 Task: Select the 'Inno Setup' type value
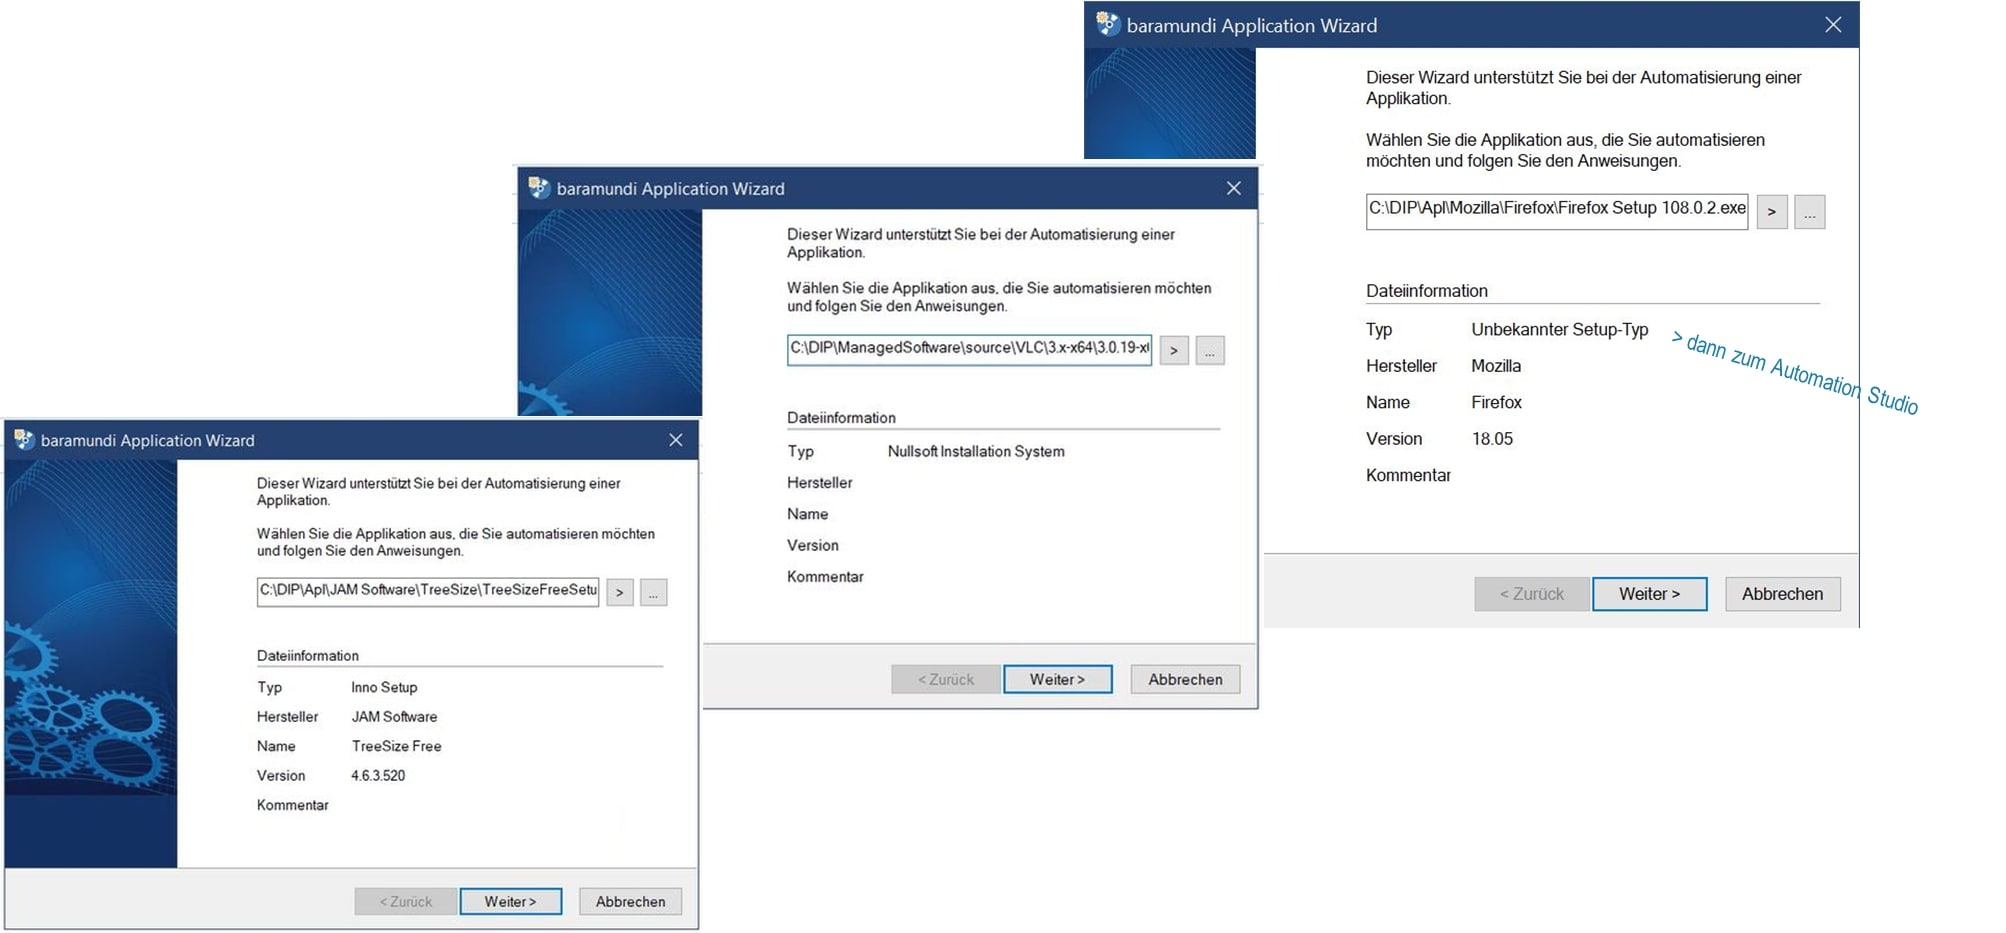click(384, 687)
